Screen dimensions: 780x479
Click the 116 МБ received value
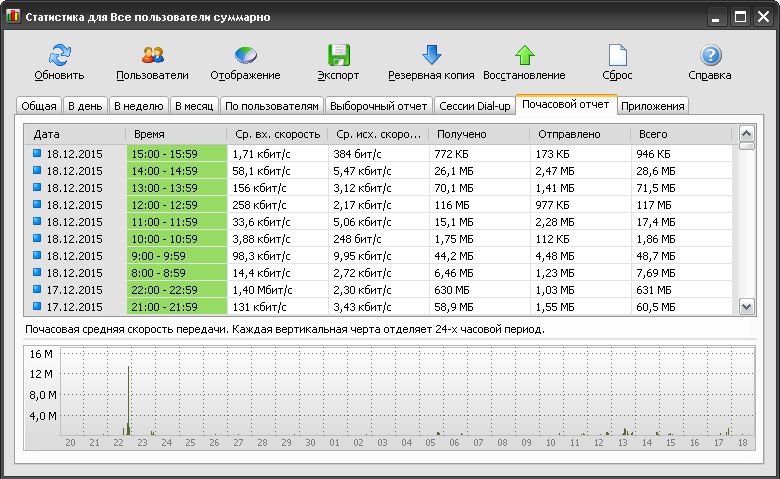tap(452, 204)
